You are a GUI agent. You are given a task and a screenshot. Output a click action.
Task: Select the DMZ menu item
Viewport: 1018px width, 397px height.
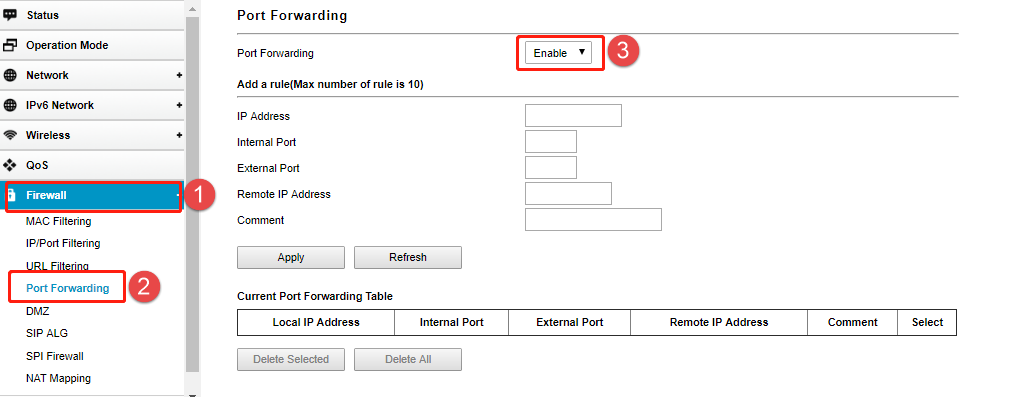point(38,311)
